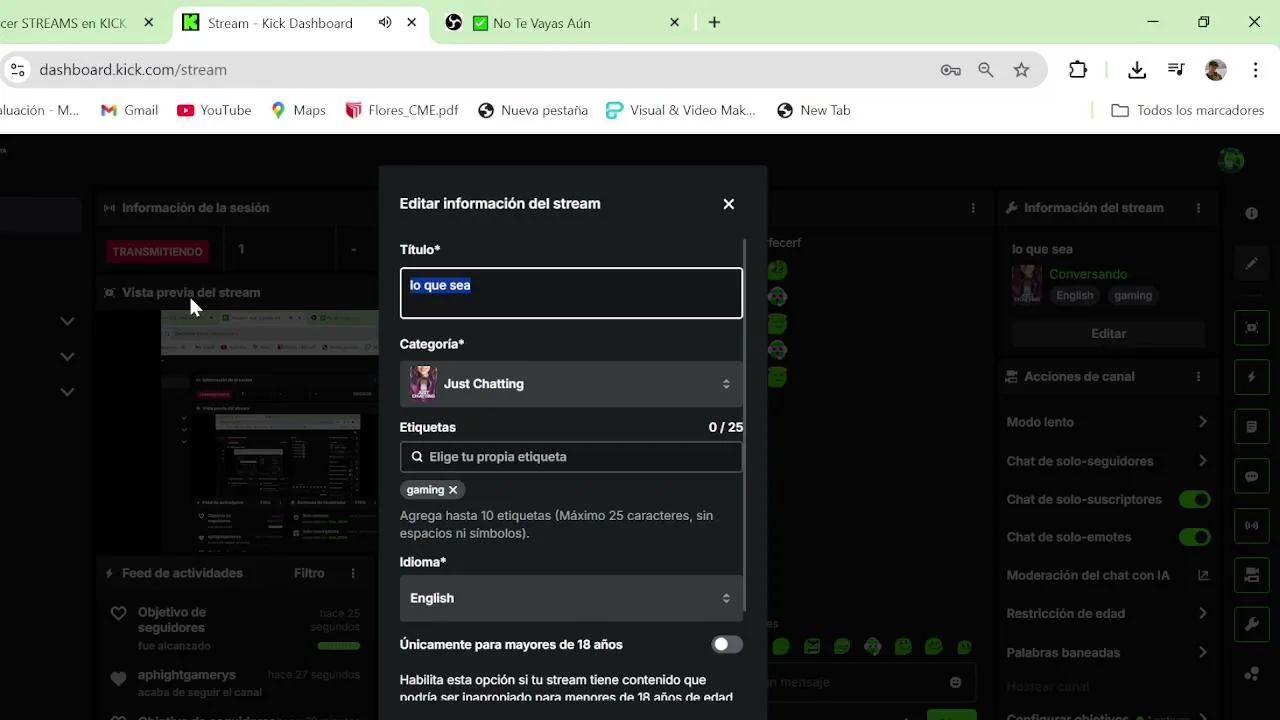Open Acciones de canal panel options menu
The image size is (1280, 720).
[x=1198, y=377]
